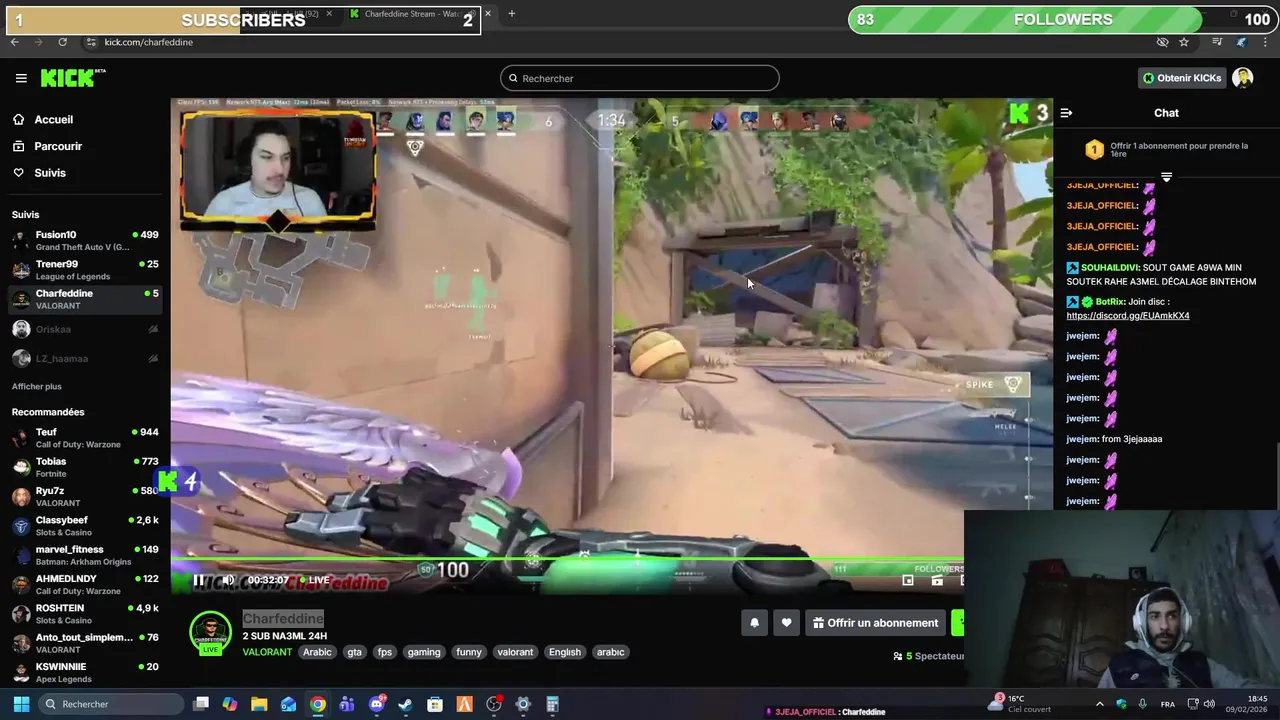Click the browser address bar URL
This screenshot has width=1280, height=720.
[x=149, y=42]
